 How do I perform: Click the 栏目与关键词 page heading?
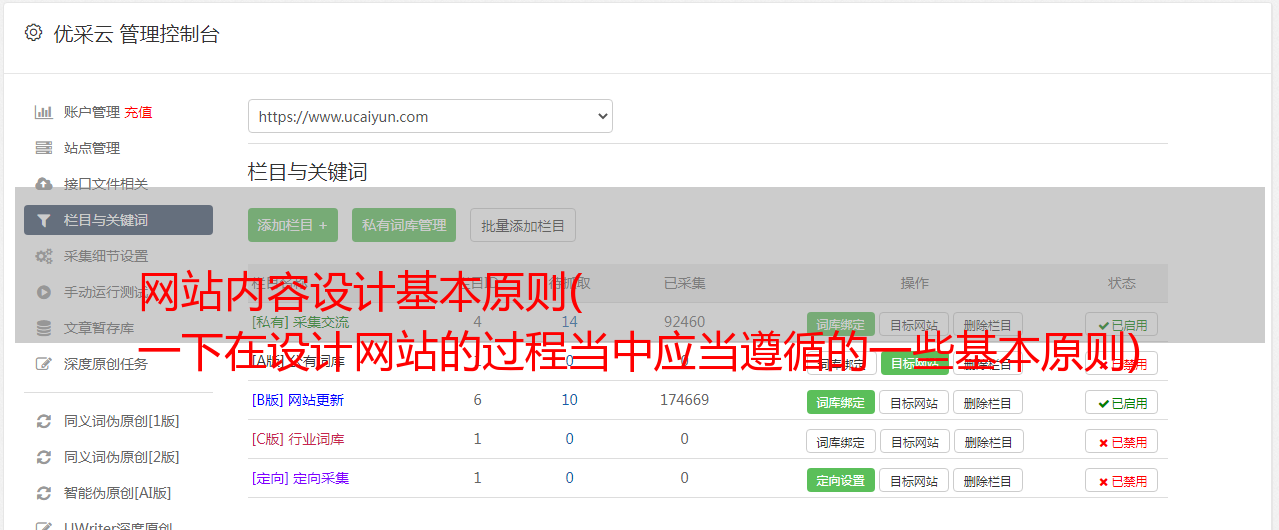(x=308, y=172)
